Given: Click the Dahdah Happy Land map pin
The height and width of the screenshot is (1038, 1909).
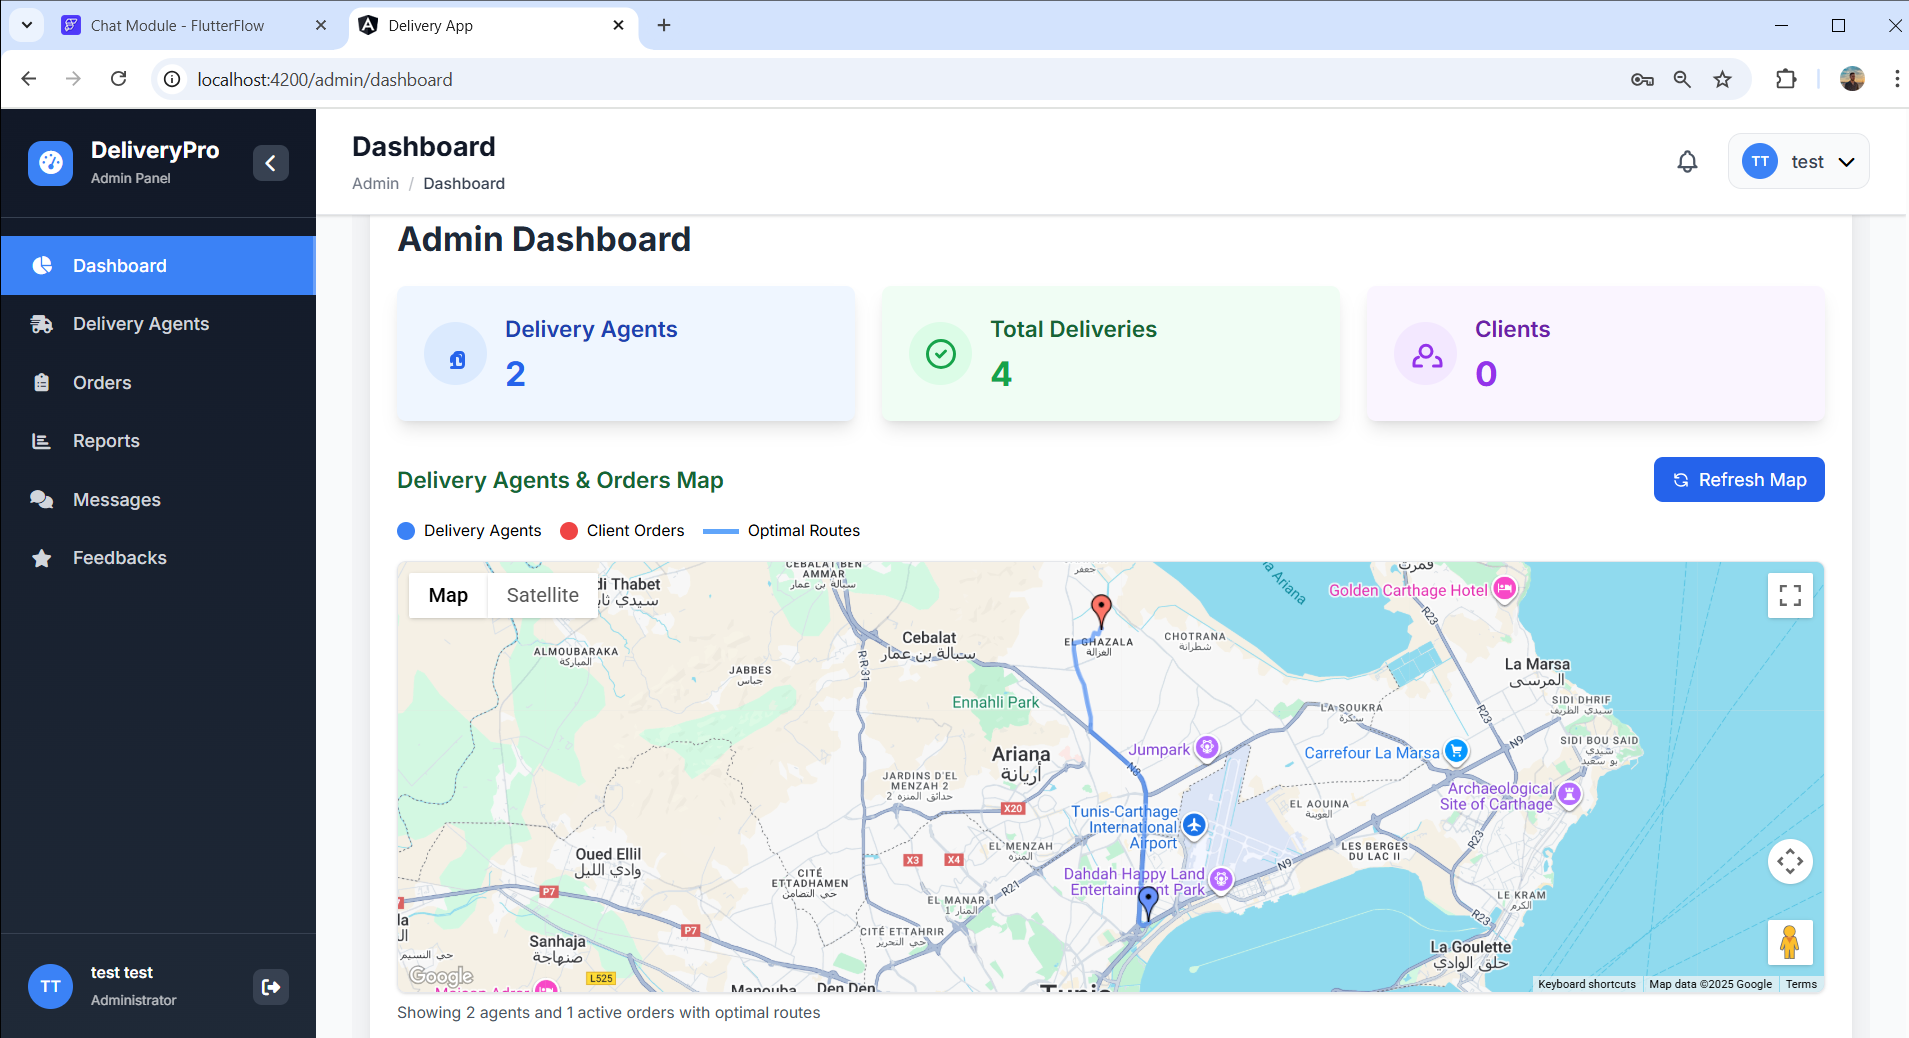Looking at the screenshot, I should pyautogui.click(x=1220, y=879).
